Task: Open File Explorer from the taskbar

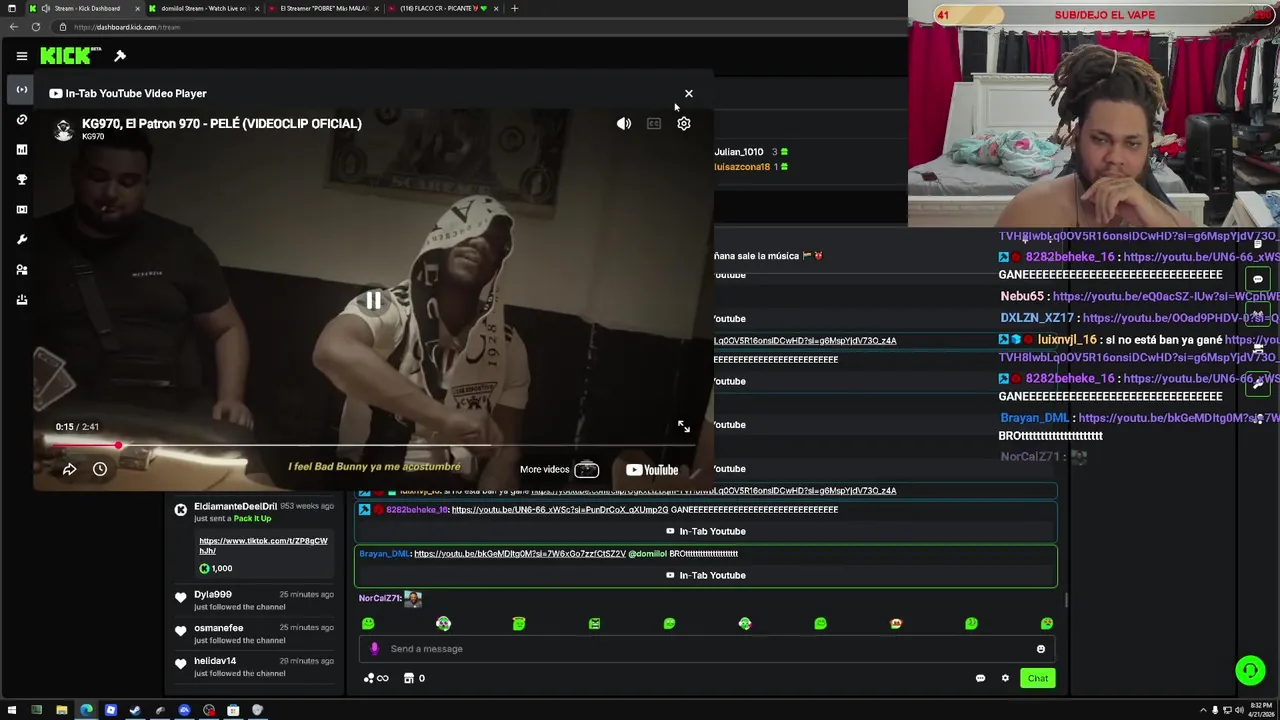Action: 61,711
